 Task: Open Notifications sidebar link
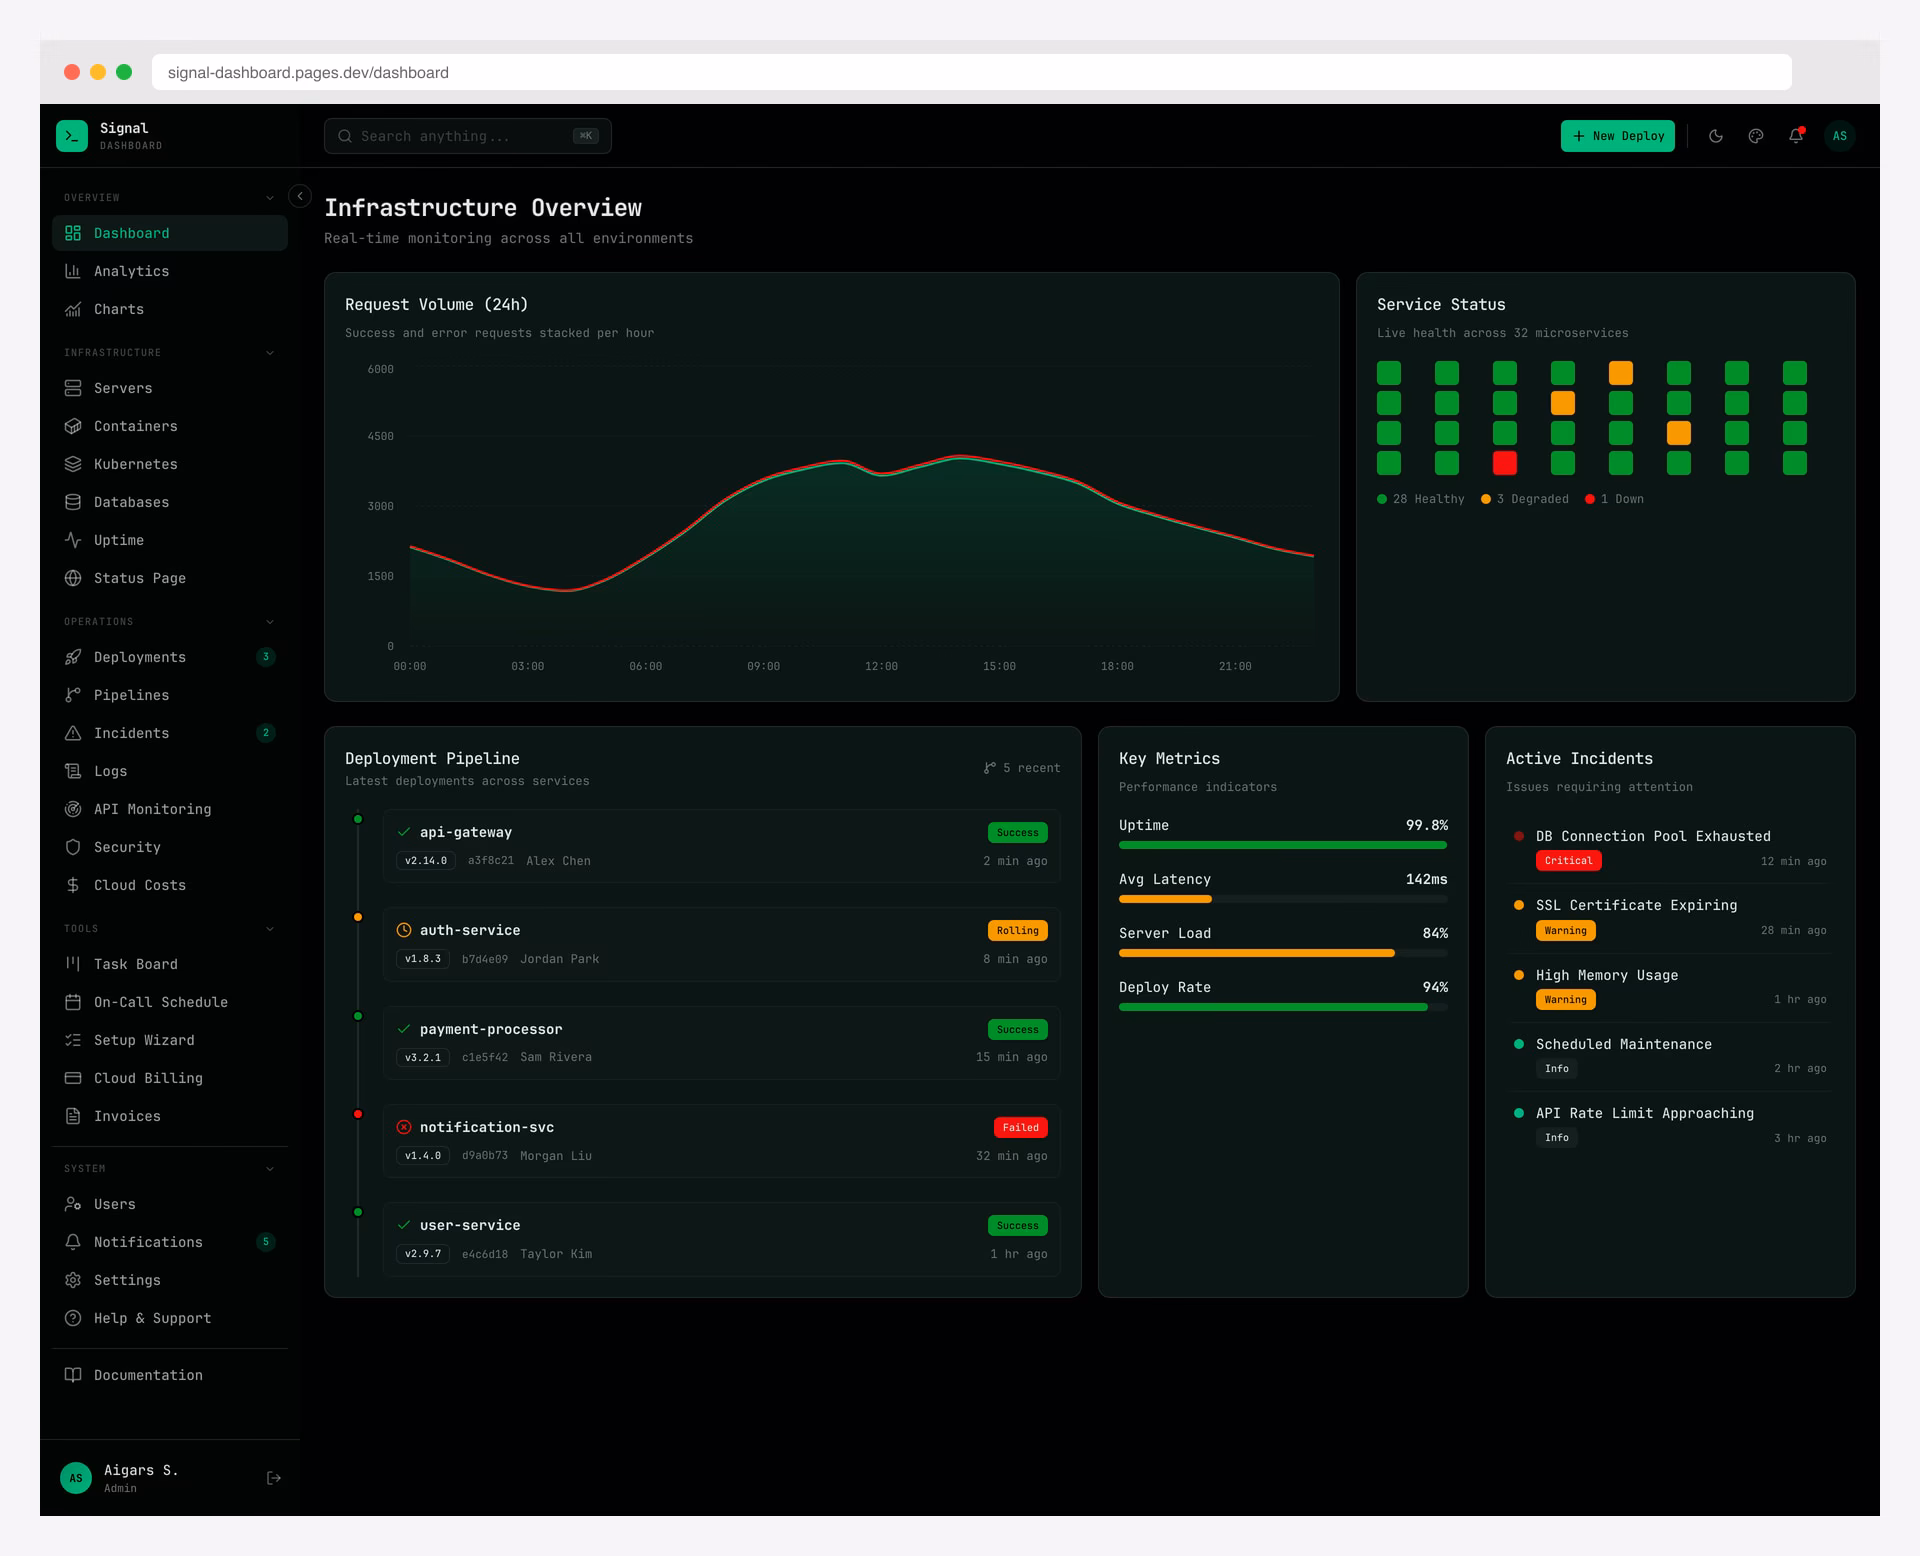tap(170, 1242)
